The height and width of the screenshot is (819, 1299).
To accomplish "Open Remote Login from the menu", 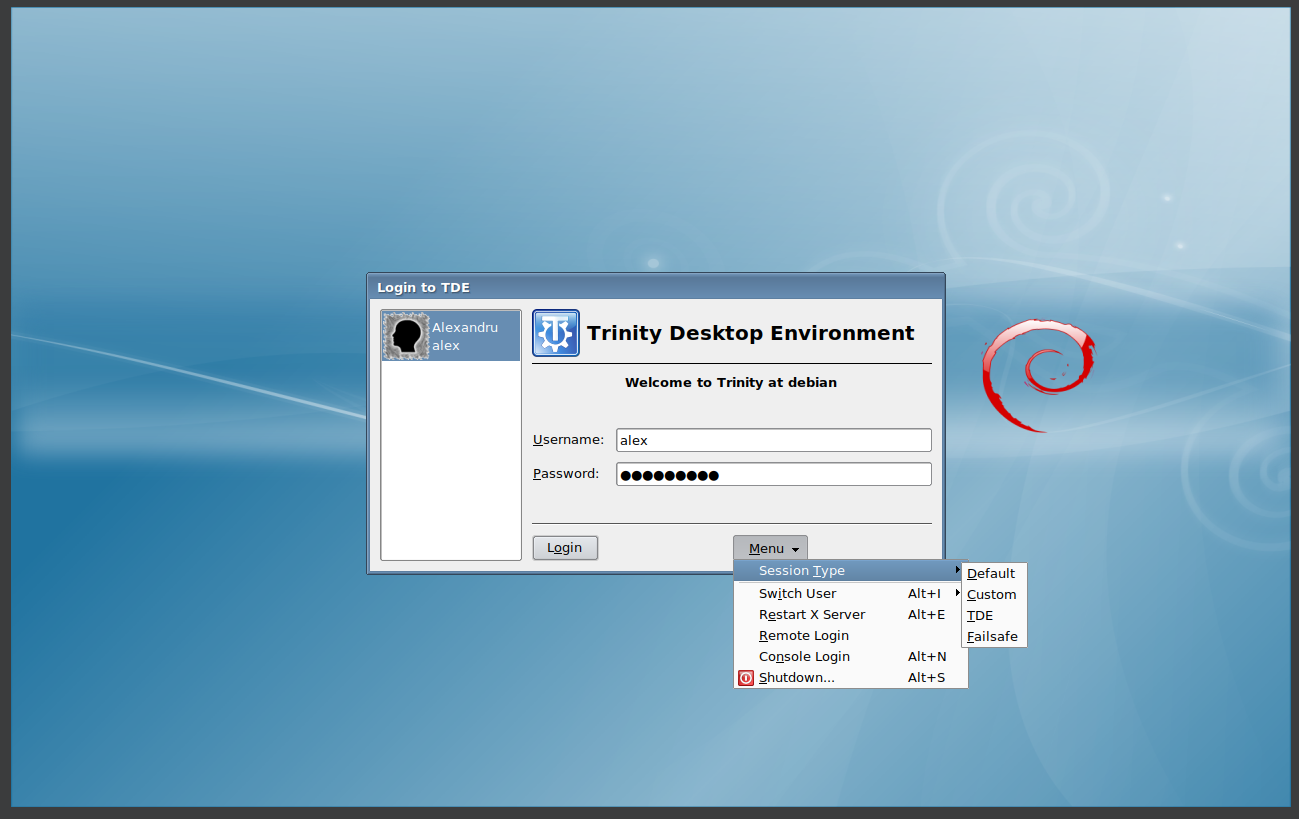I will tap(803, 635).
